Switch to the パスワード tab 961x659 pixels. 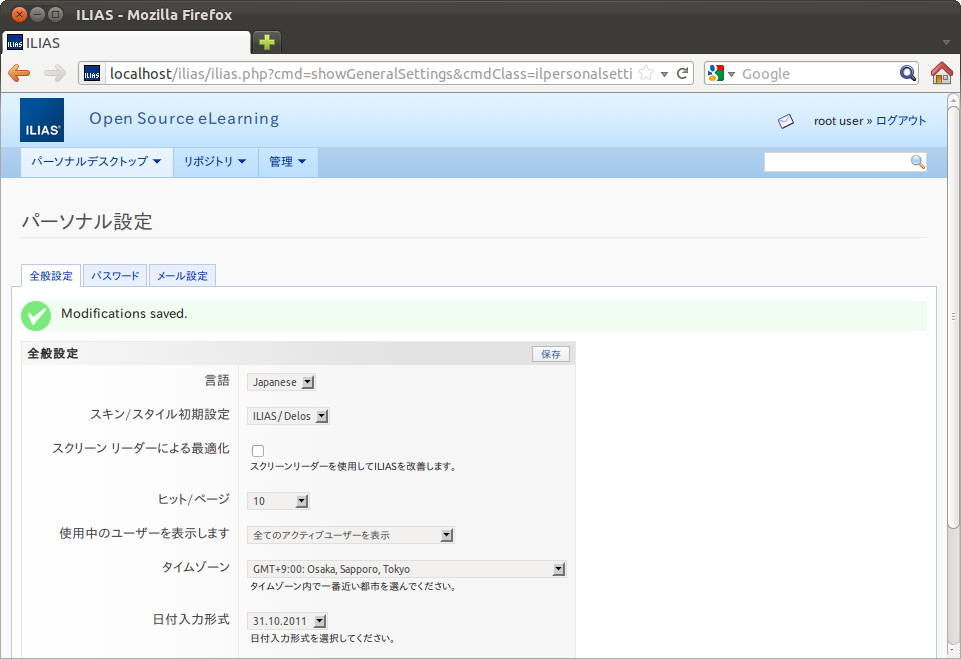coord(115,276)
